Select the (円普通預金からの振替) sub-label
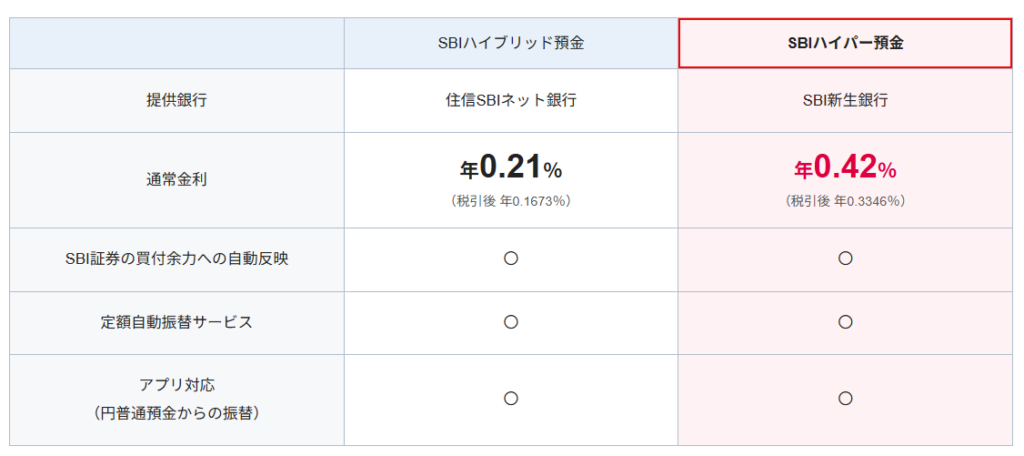1024x456 pixels. coord(176,412)
